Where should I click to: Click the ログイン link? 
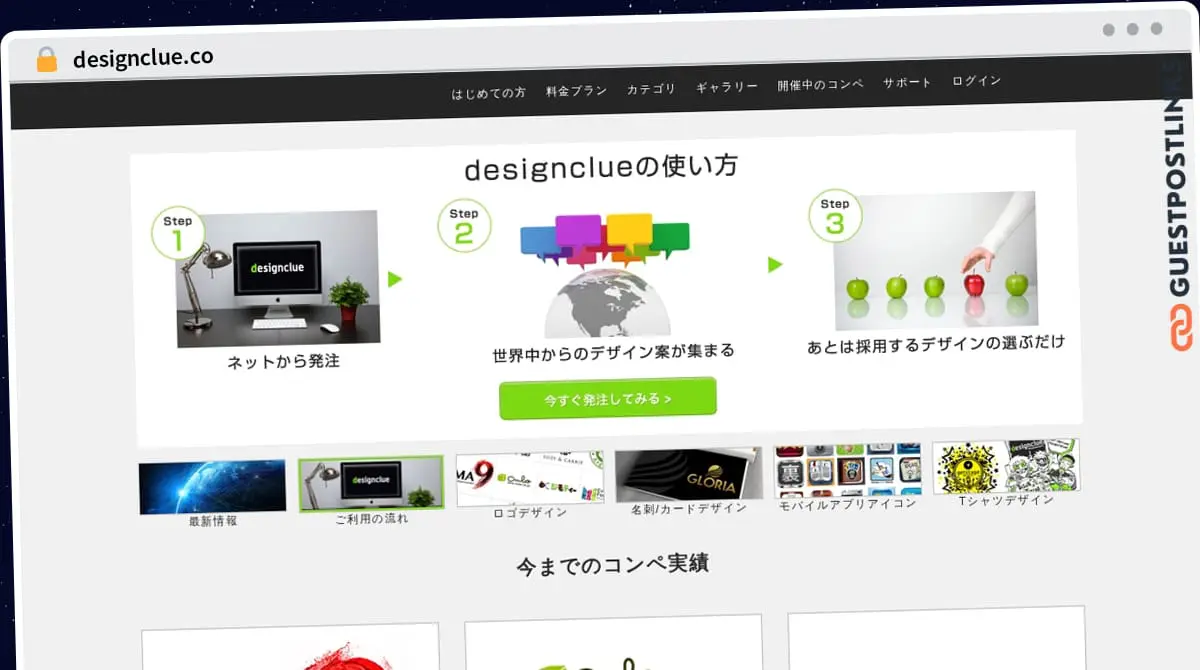coord(975,81)
